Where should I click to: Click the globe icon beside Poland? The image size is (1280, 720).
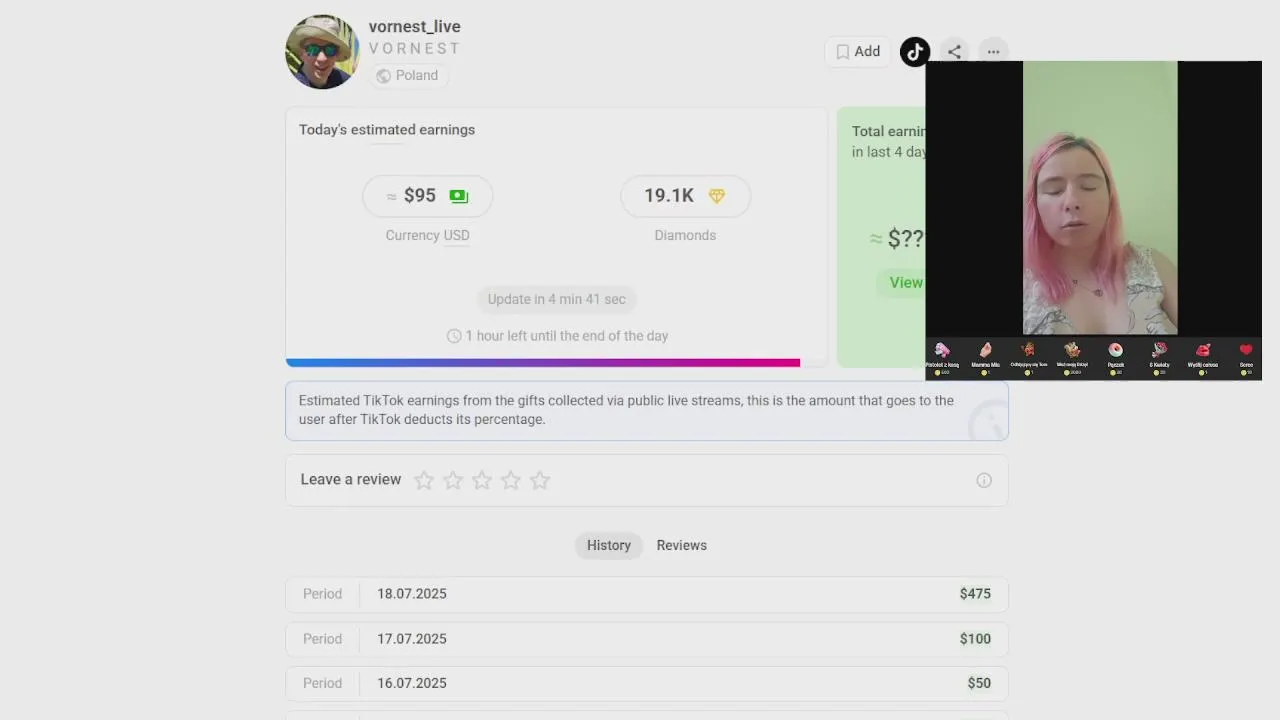pos(383,76)
